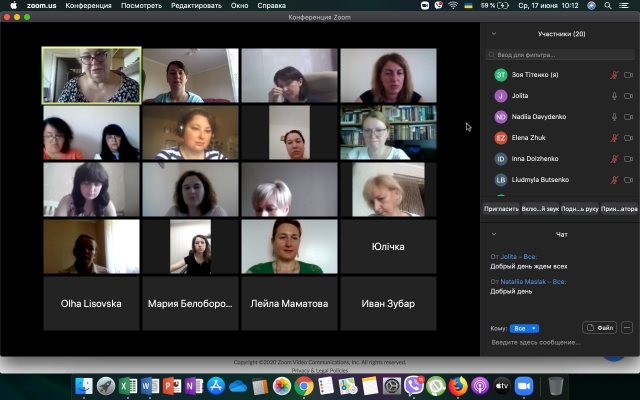Open Zoom from the Dock
640x400 pixels.
click(x=524, y=386)
